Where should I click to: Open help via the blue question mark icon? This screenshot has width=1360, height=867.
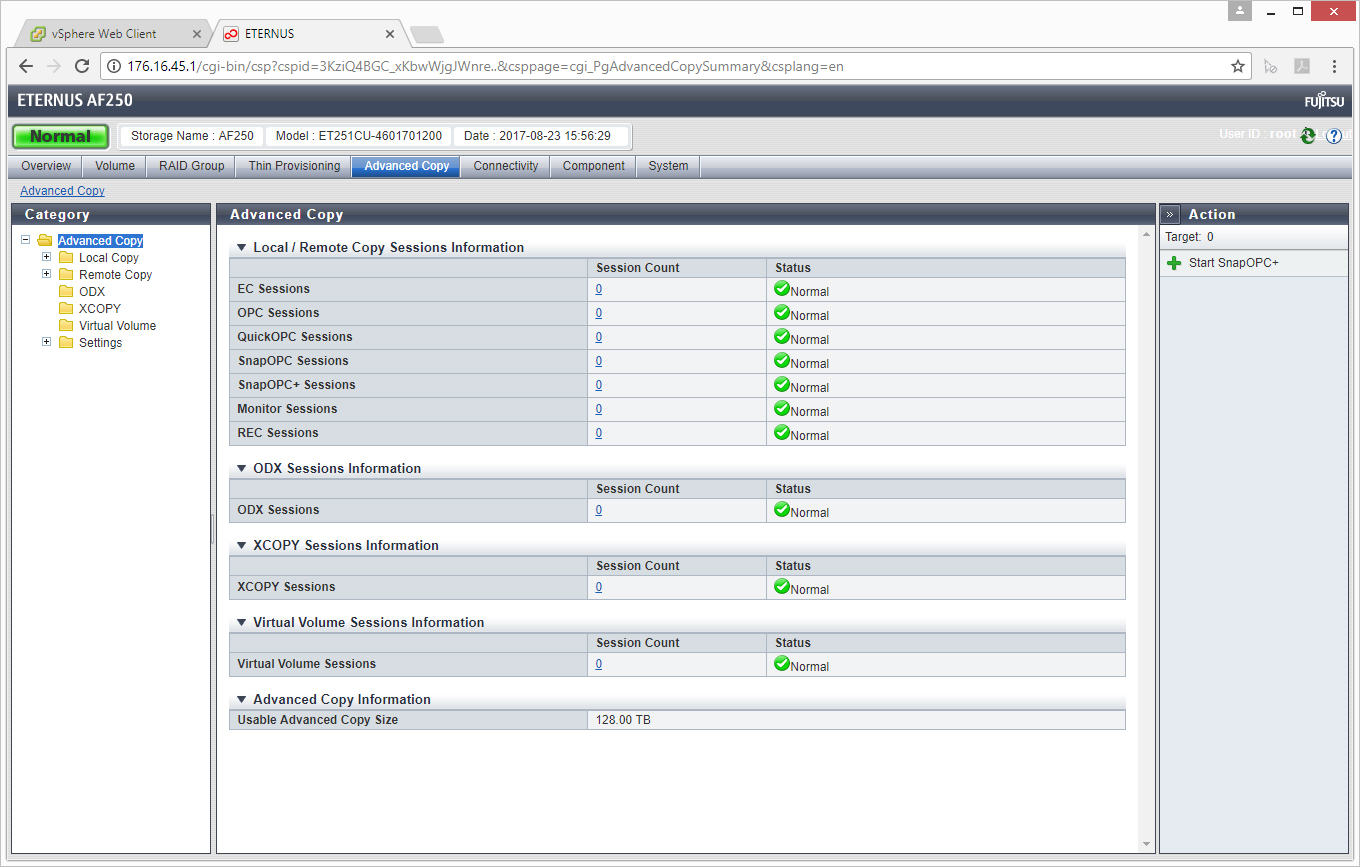(1333, 136)
